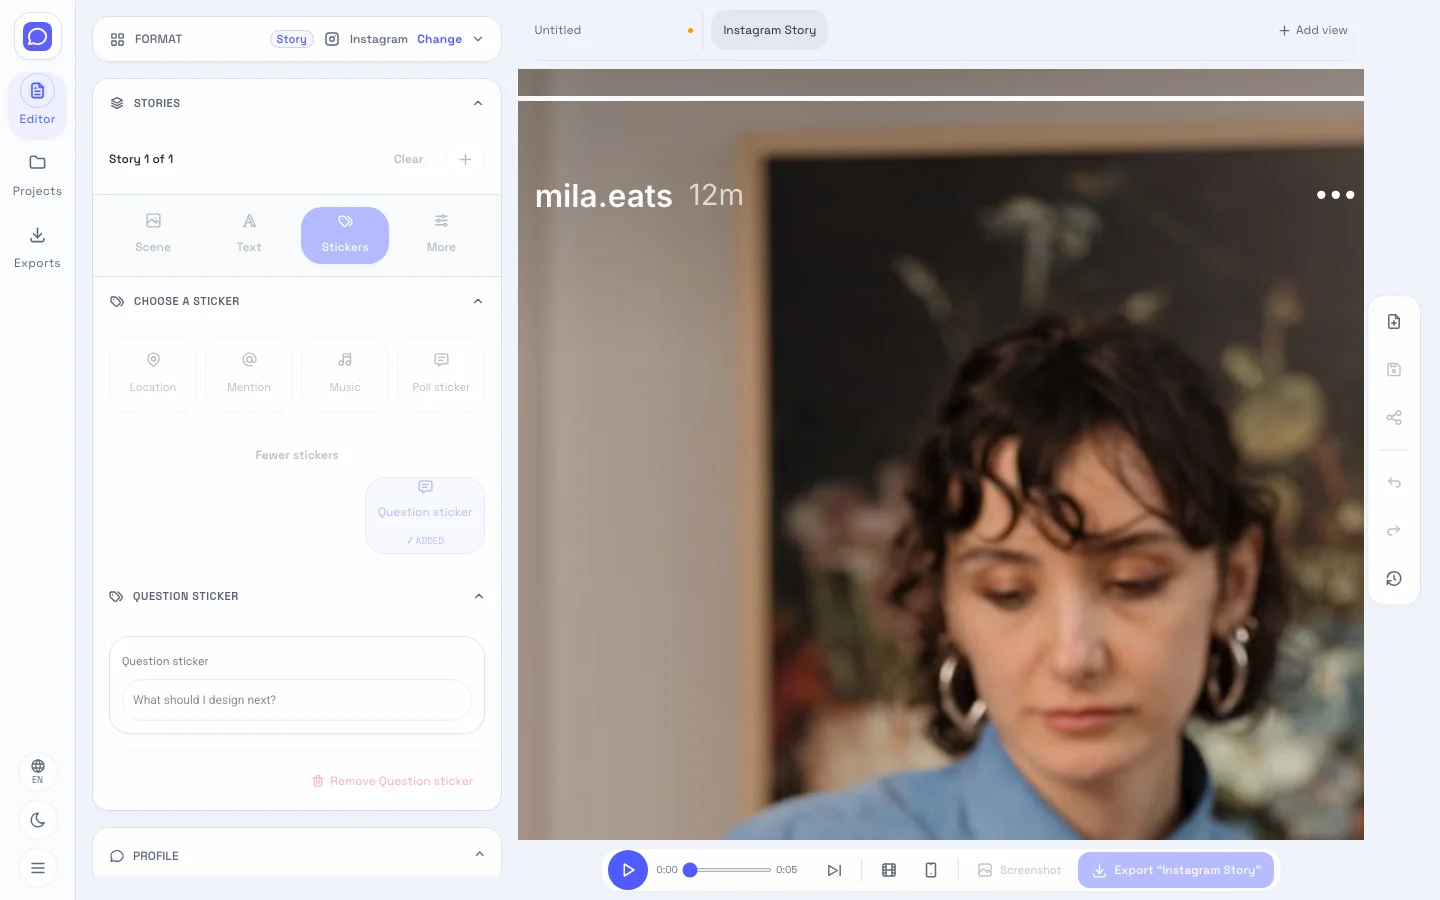Image resolution: width=1440 pixels, height=900 pixels.
Task: Collapse the Profile section
Action: (x=479, y=855)
